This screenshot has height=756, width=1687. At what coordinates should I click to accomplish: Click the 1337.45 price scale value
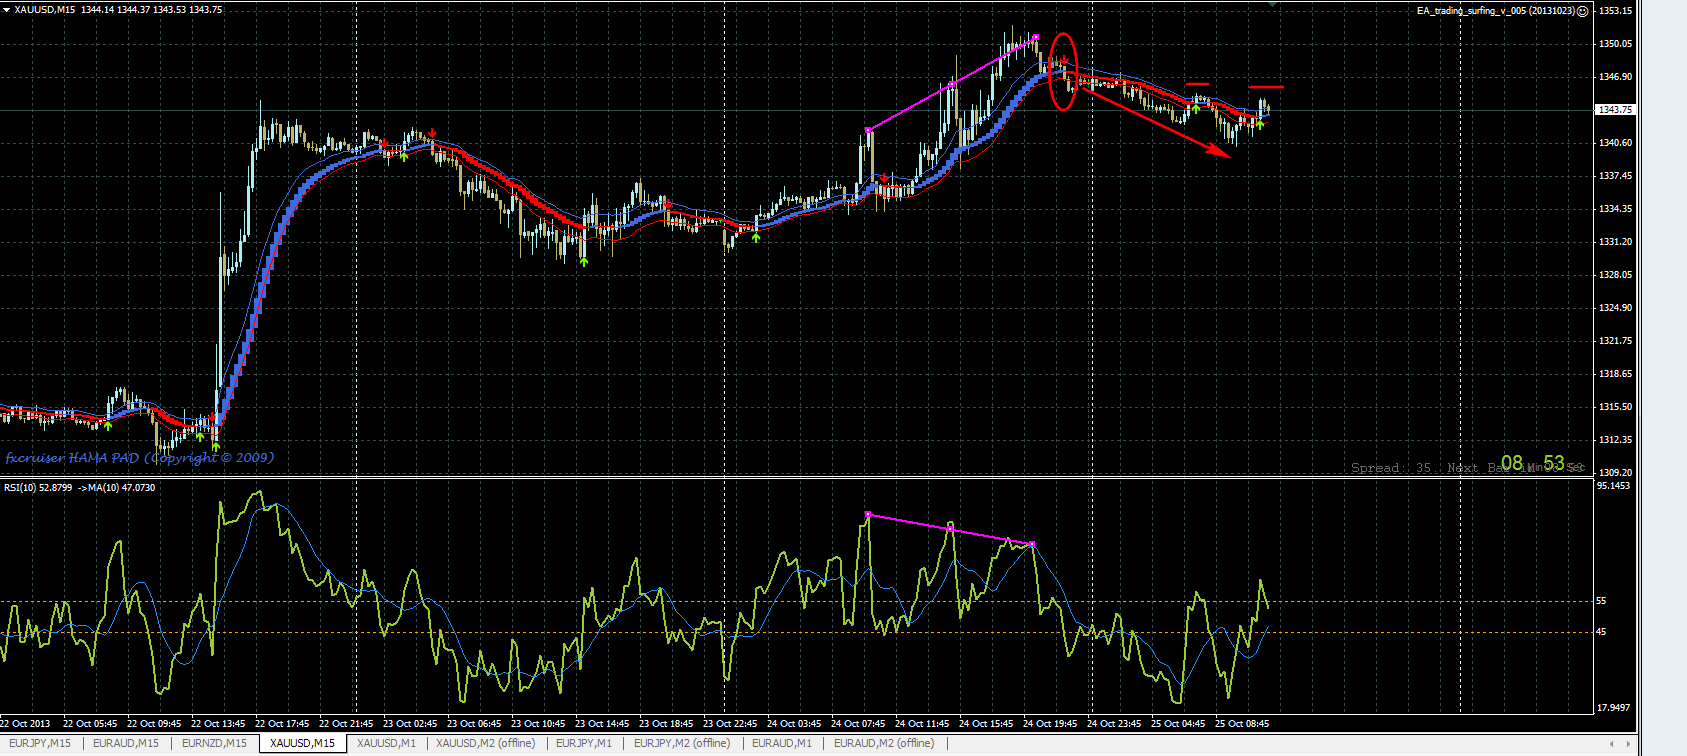point(1616,176)
